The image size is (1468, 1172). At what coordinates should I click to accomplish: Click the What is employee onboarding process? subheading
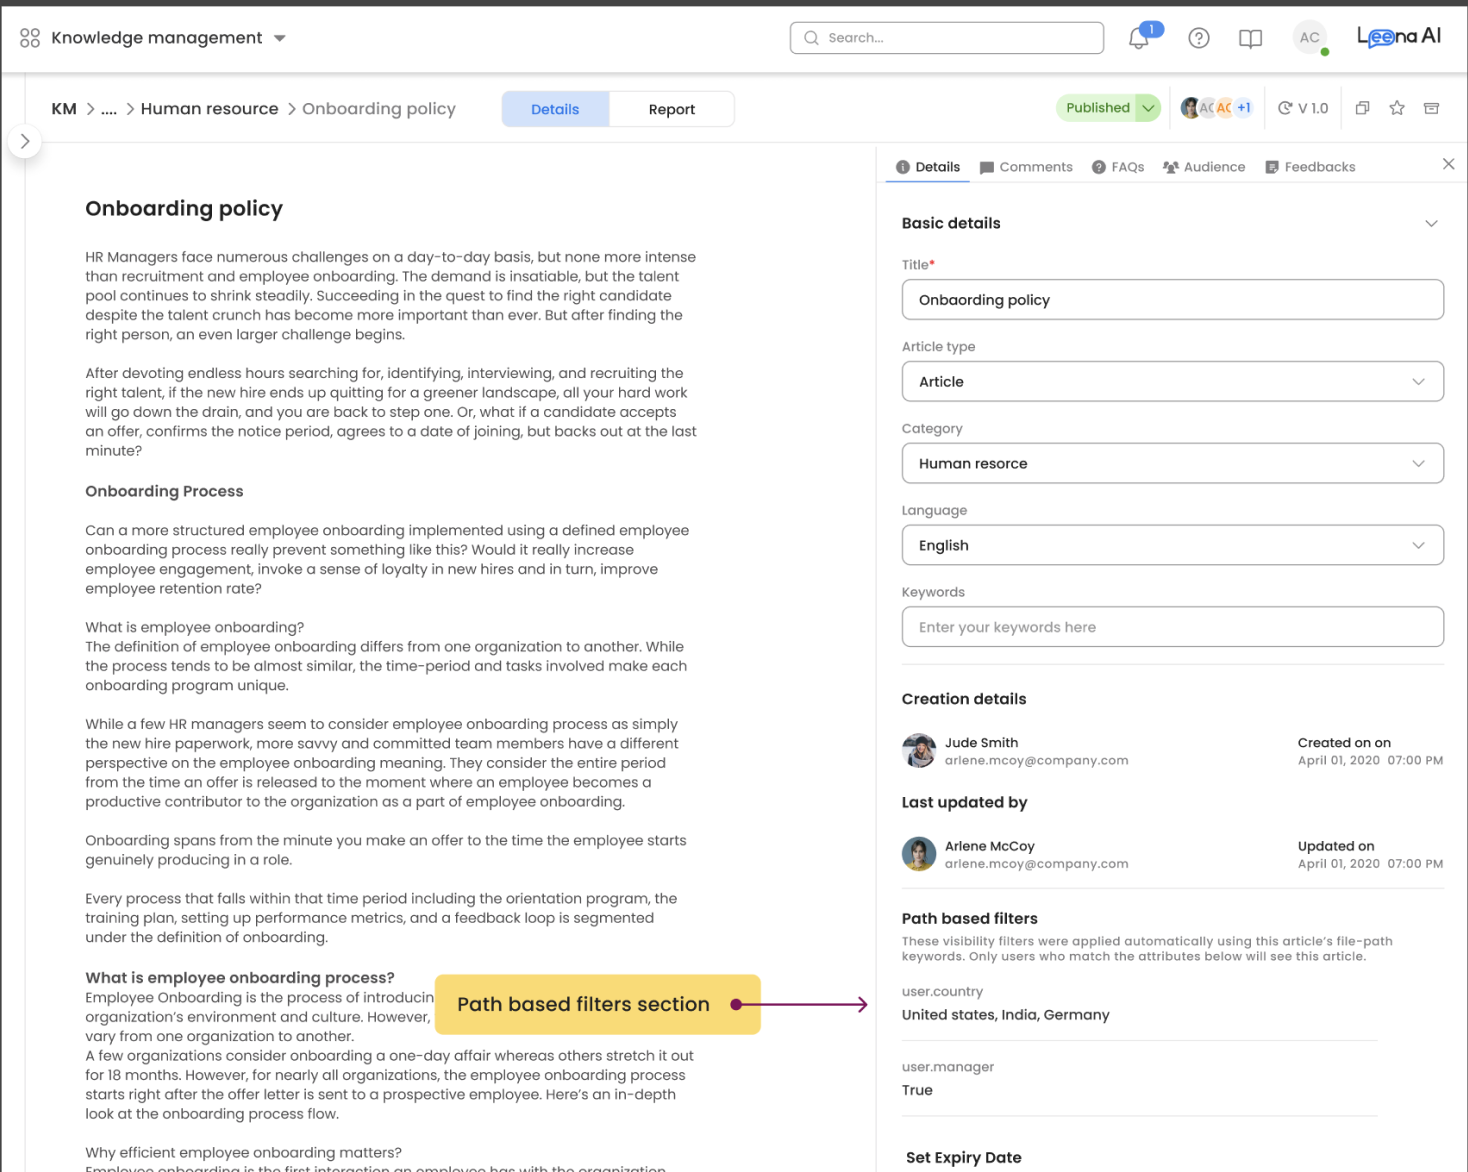240,978
